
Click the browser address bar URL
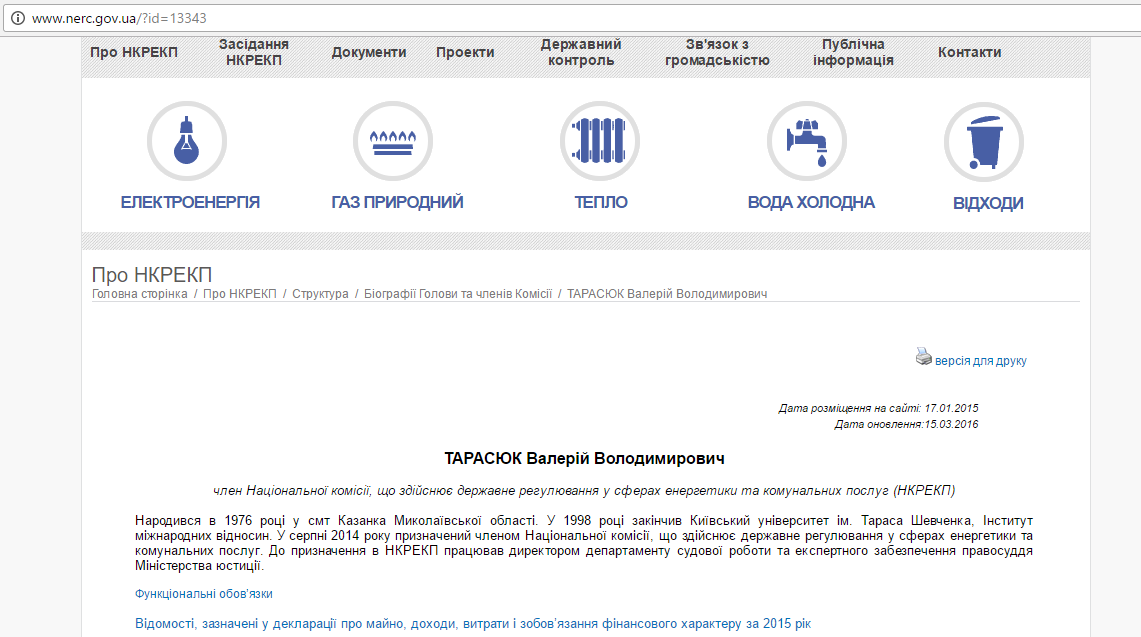tap(120, 19)
